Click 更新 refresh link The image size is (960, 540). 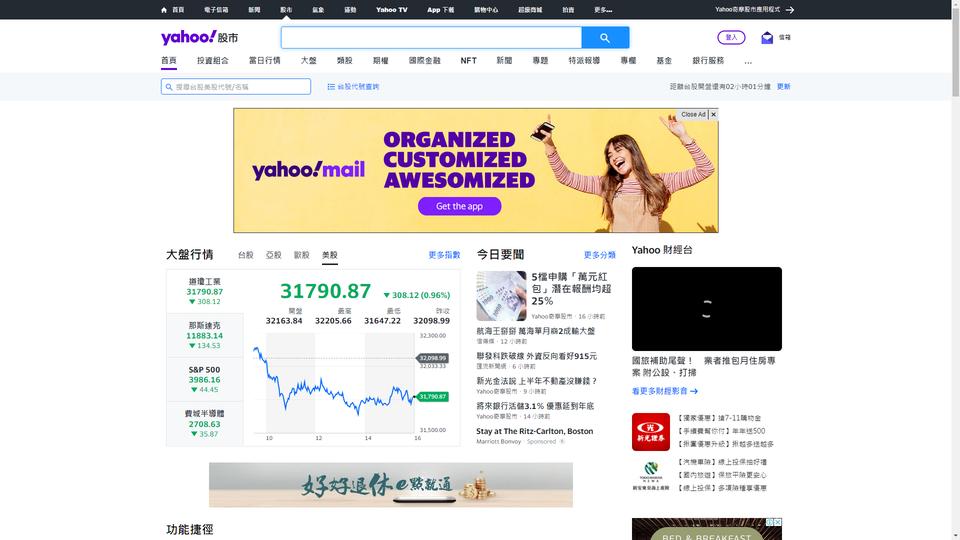[x=784, y=87]
